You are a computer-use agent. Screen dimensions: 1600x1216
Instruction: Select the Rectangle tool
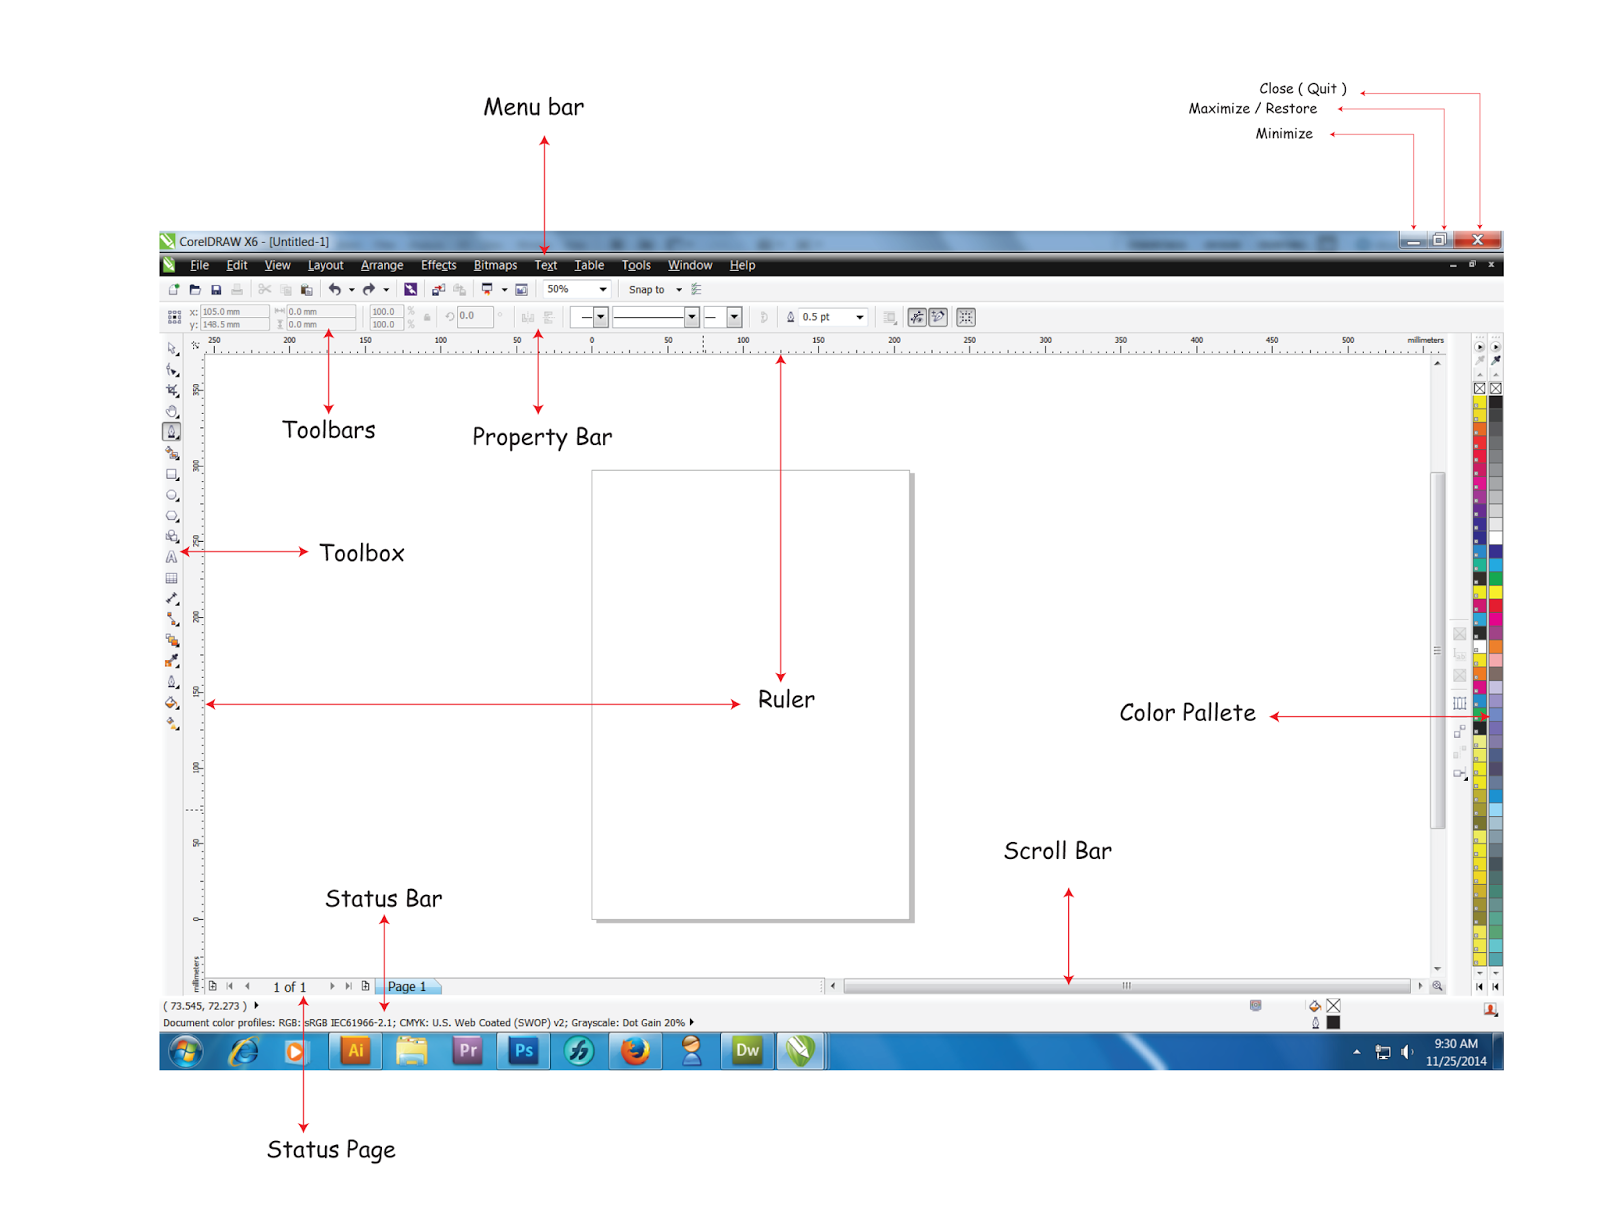[x=172, y=473]
